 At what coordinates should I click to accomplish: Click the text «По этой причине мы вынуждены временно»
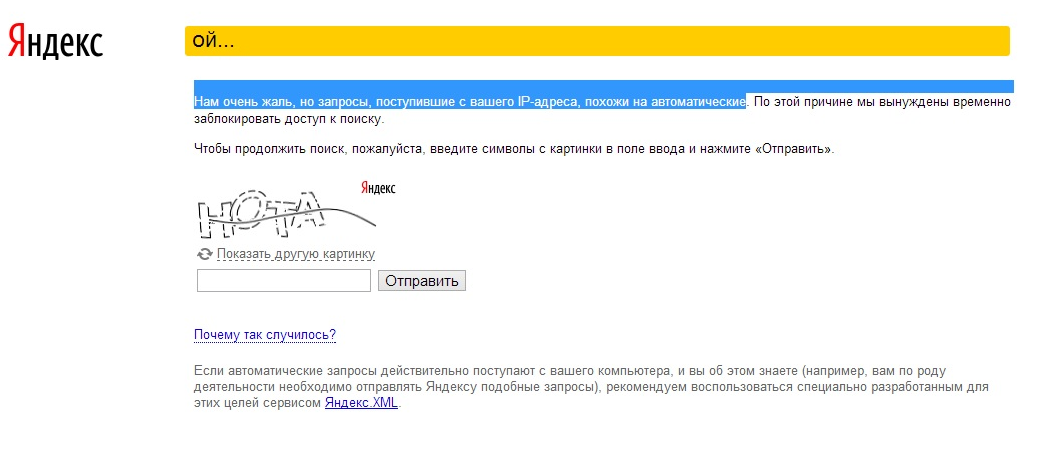882,102
